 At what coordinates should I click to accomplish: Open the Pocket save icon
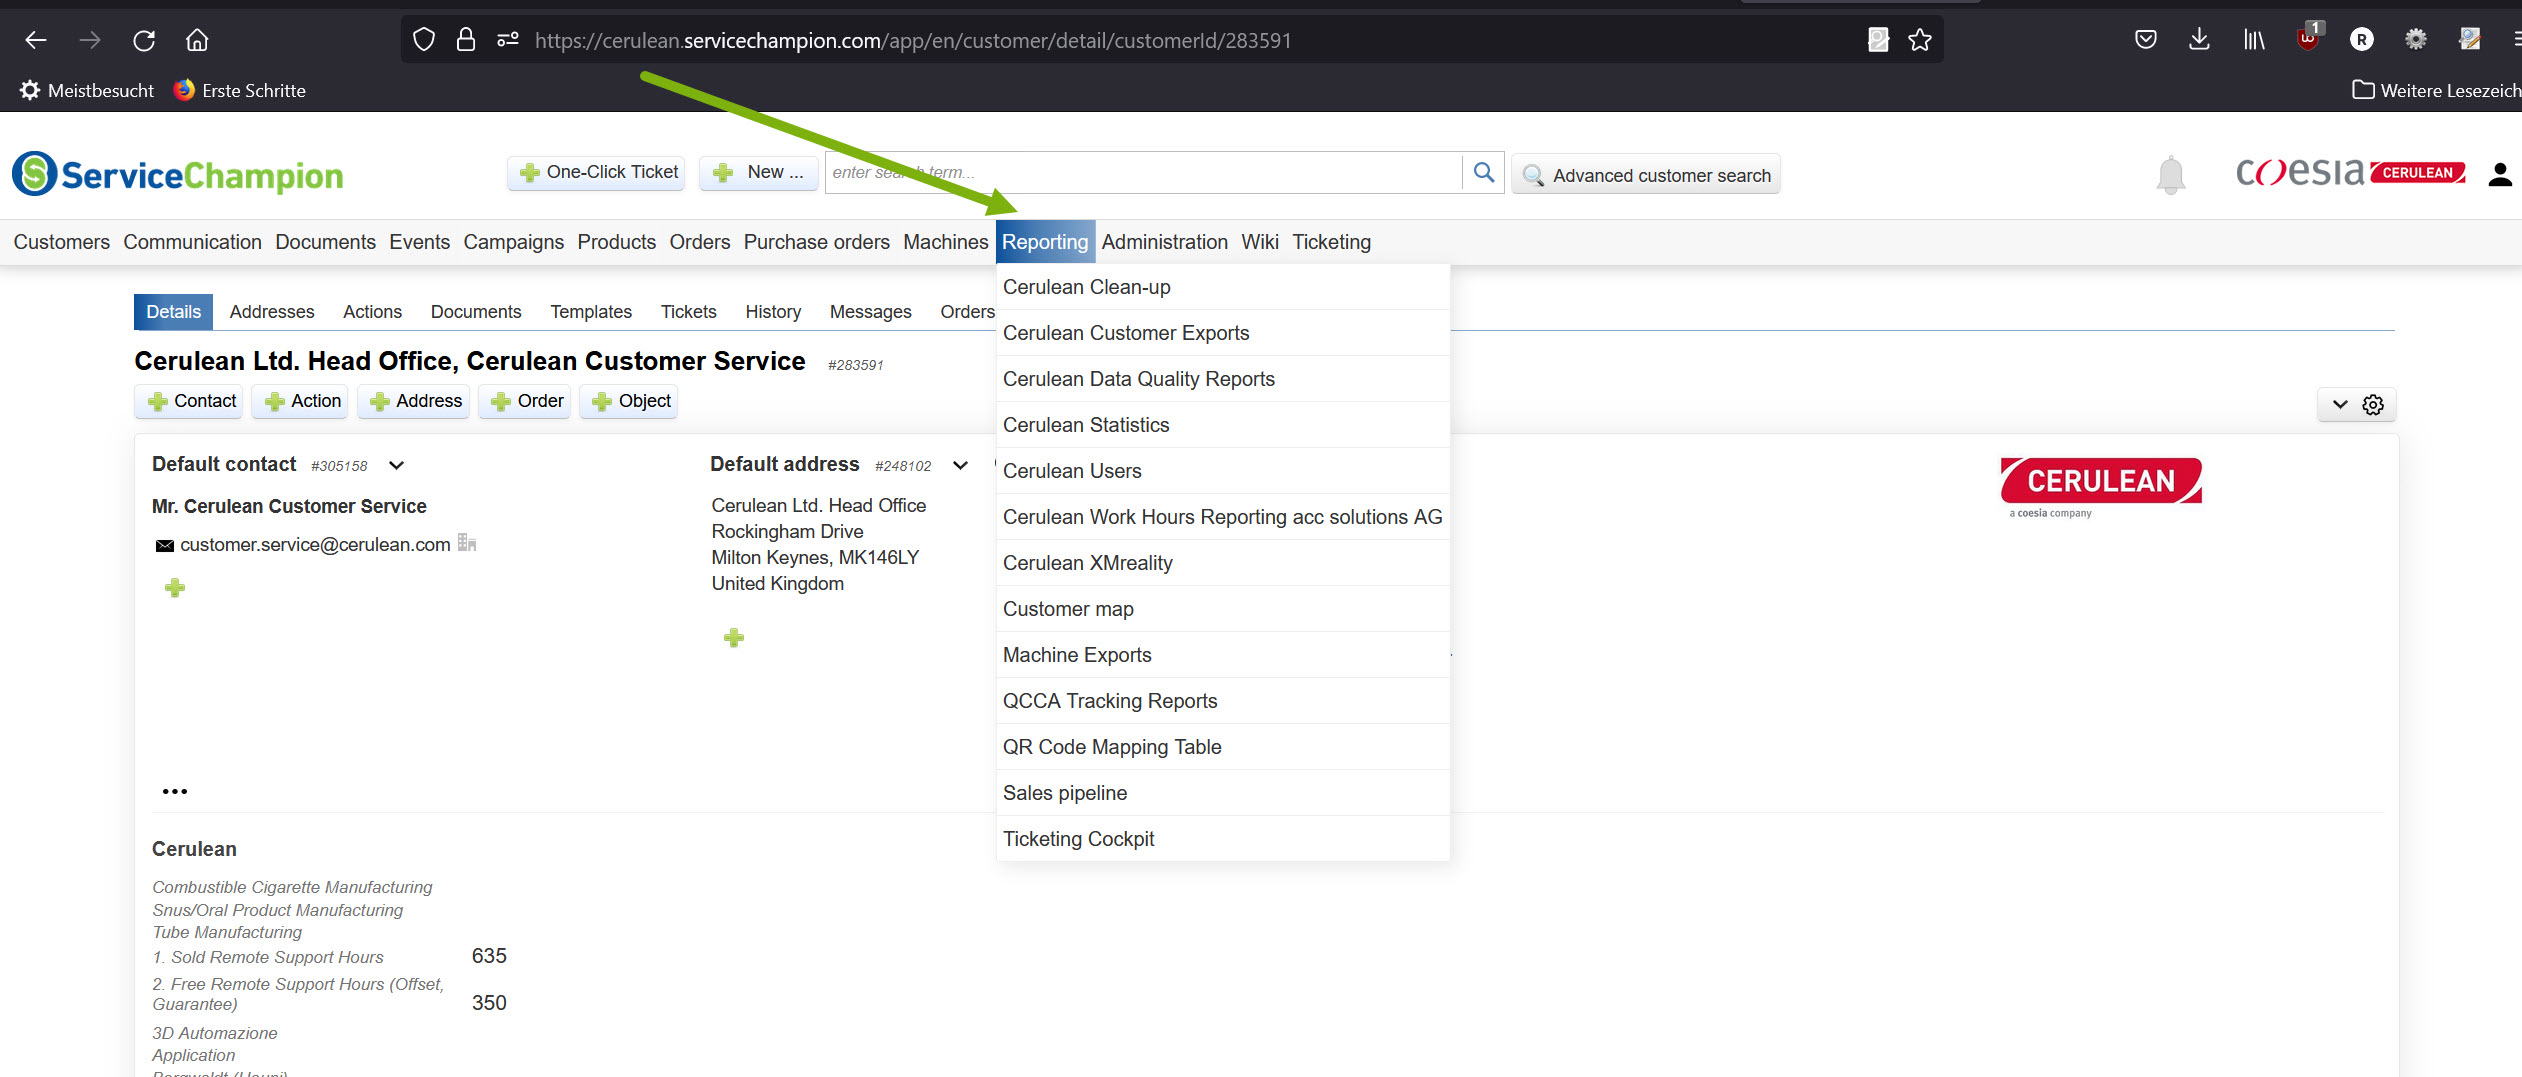[2145, 40]
